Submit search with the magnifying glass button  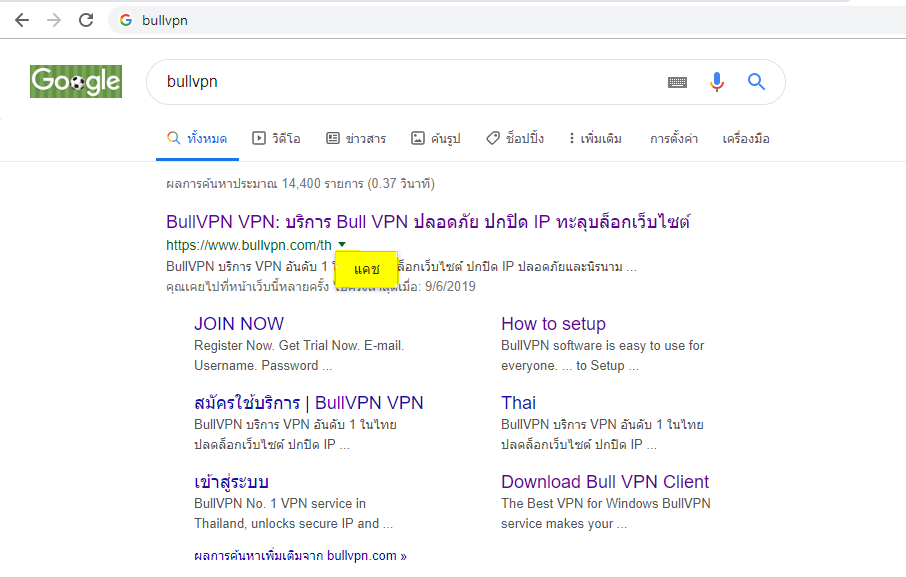pyautogui.click(x=756, y=82)
